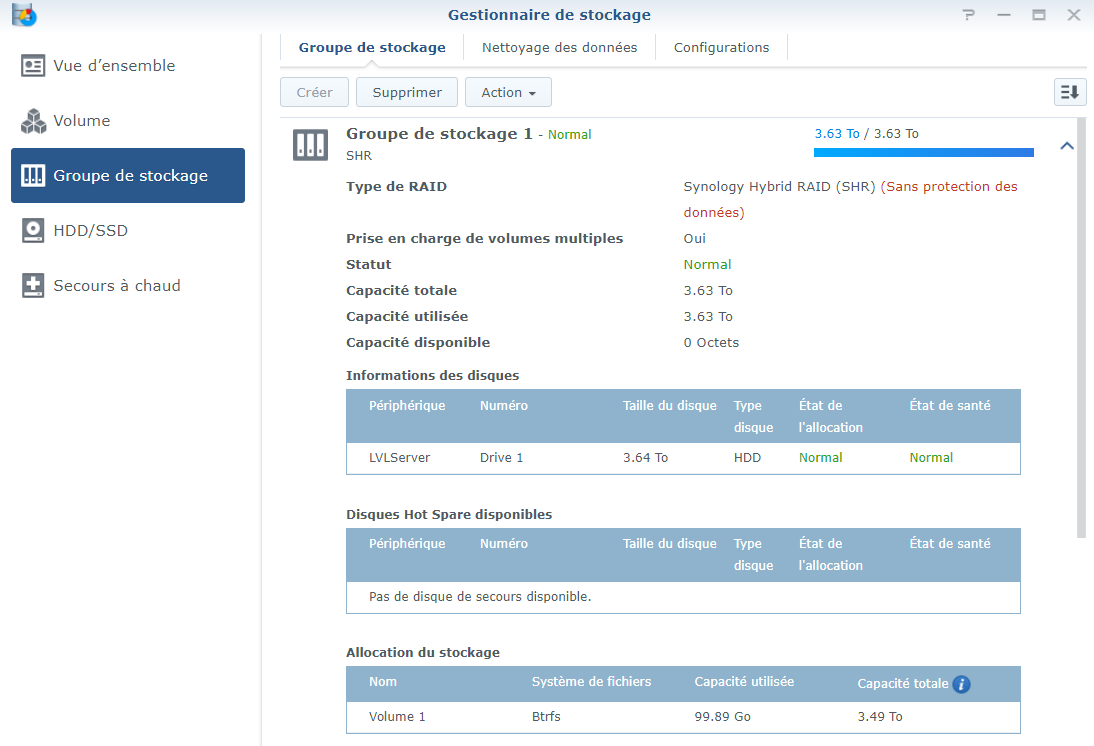Click the Groupe de stockage 1 drives icon

point(310,145)
